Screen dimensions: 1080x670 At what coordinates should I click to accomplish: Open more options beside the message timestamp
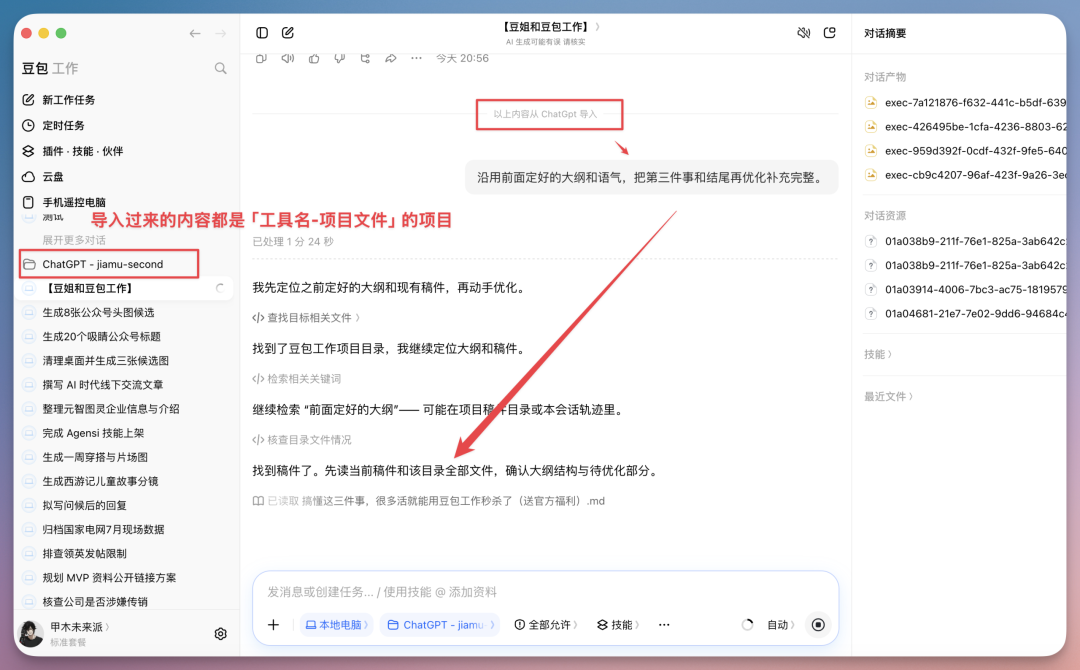(416, 59)
